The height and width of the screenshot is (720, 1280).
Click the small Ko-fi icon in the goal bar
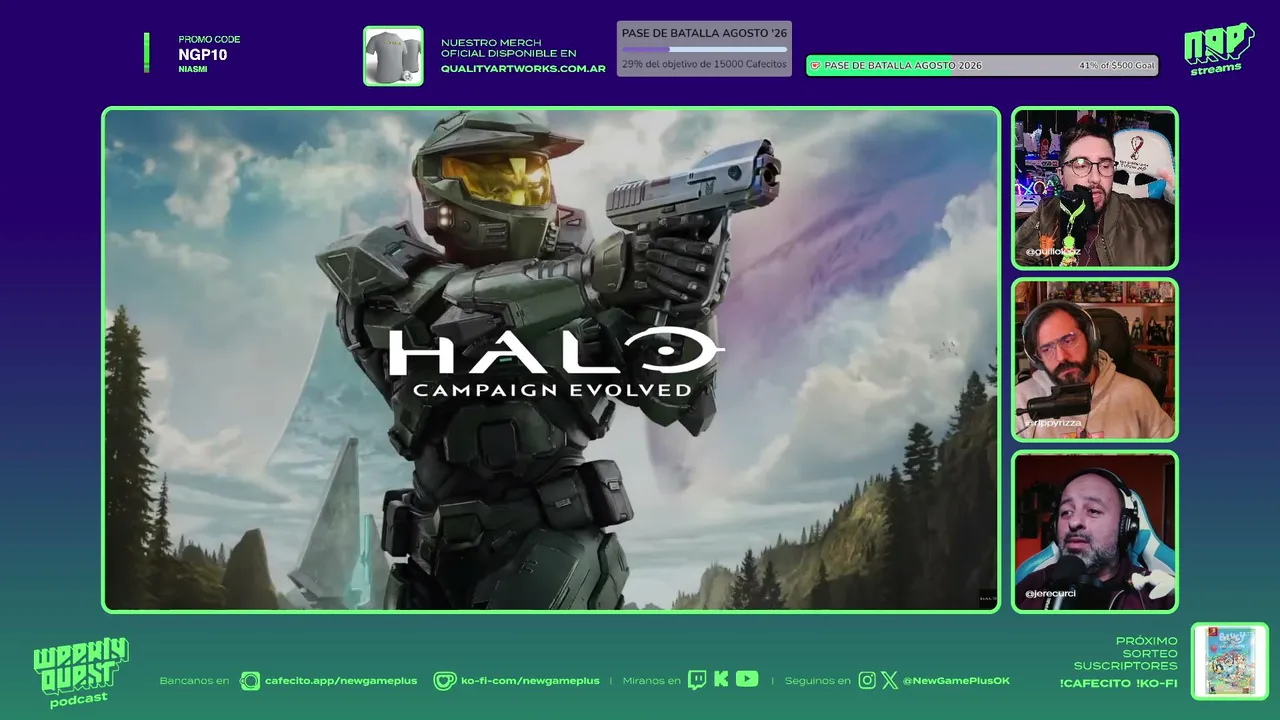(x=815, y=66)
